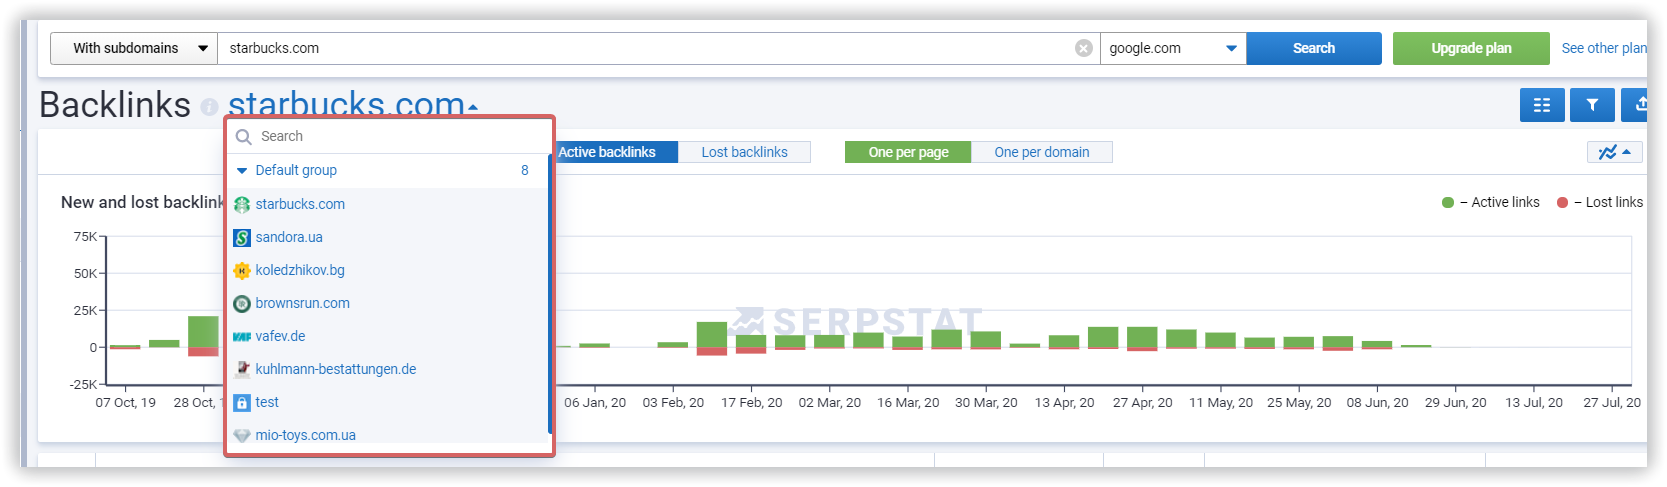Image resolution: width=1667 pixels, height=487 pixels.
Task: Click the lock icon next to test
Action: tap(242, 402)
